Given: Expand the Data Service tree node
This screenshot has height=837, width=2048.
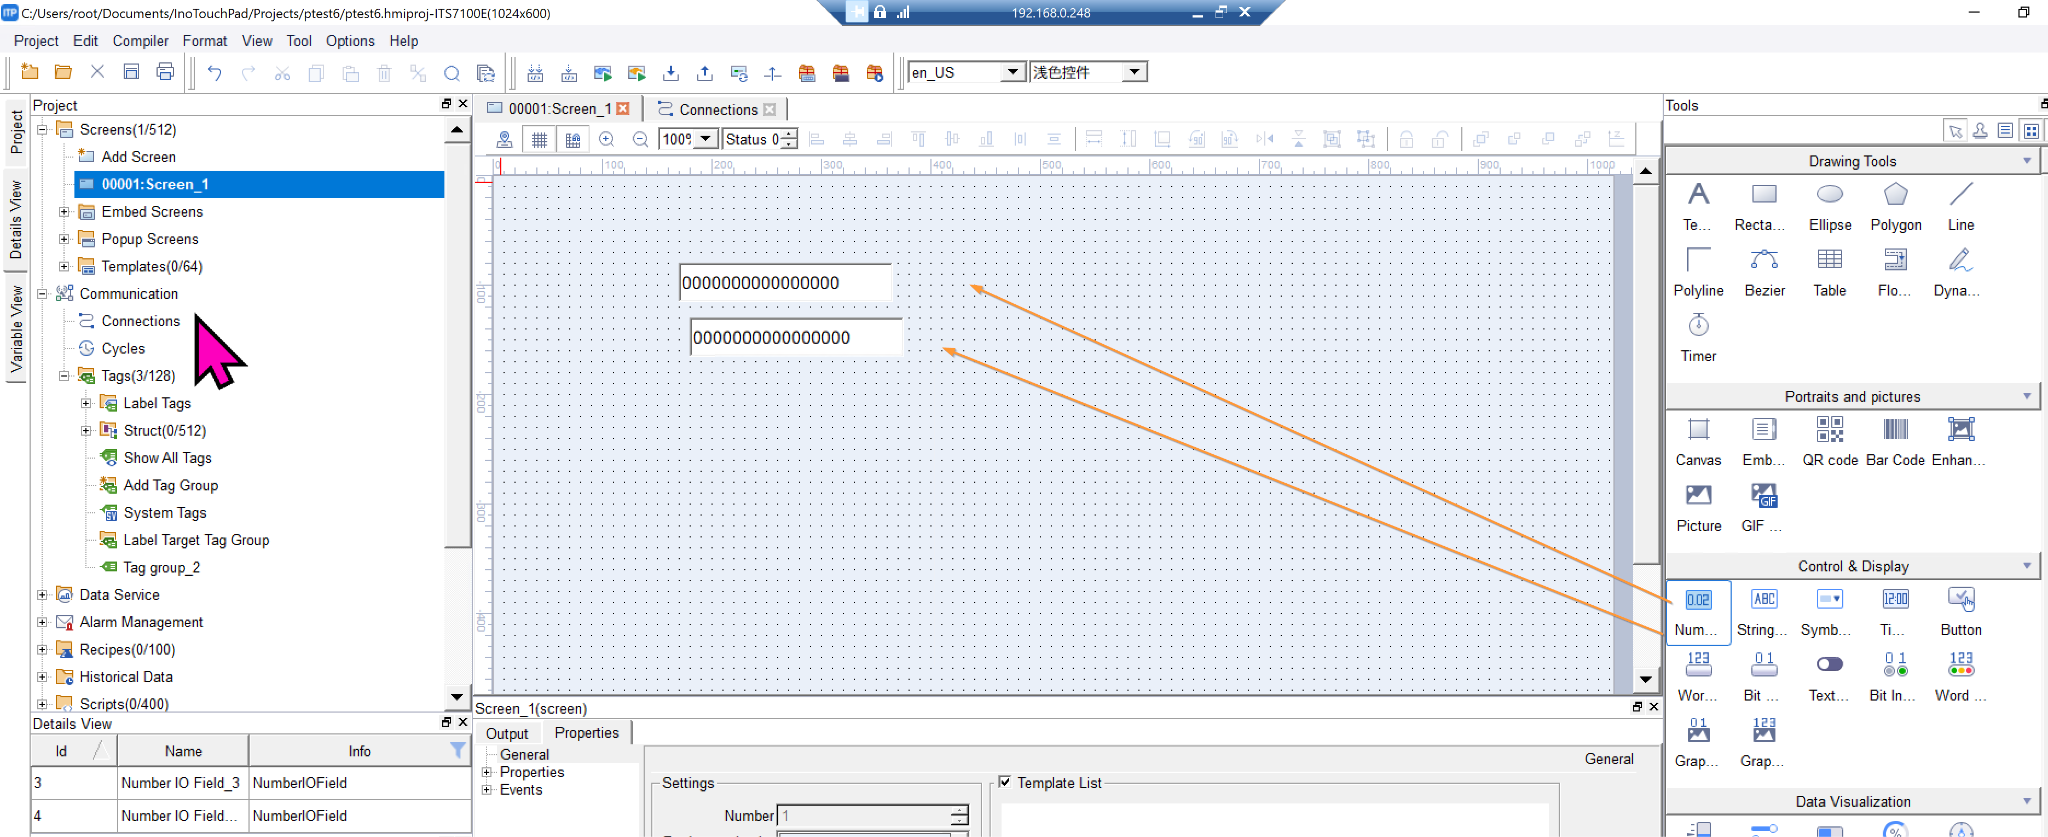Looking at the screenshot, I should pyautogui.click(x=42, y=595).
